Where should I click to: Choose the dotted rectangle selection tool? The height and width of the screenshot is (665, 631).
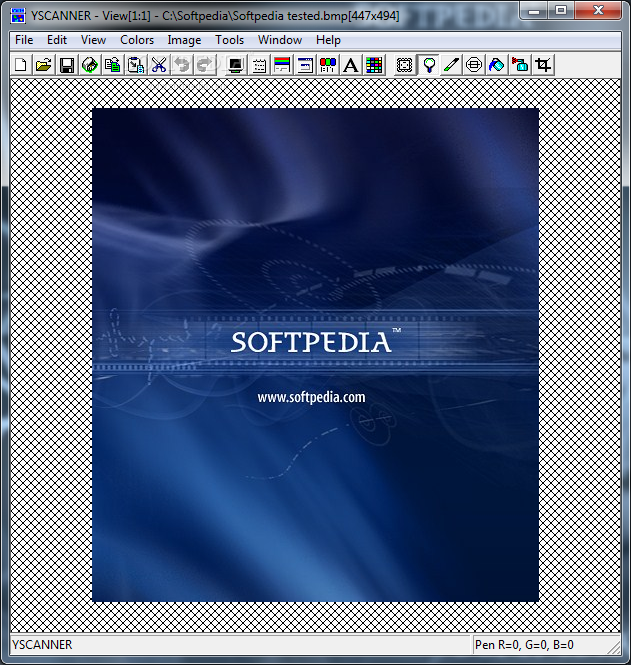point(405,65)
